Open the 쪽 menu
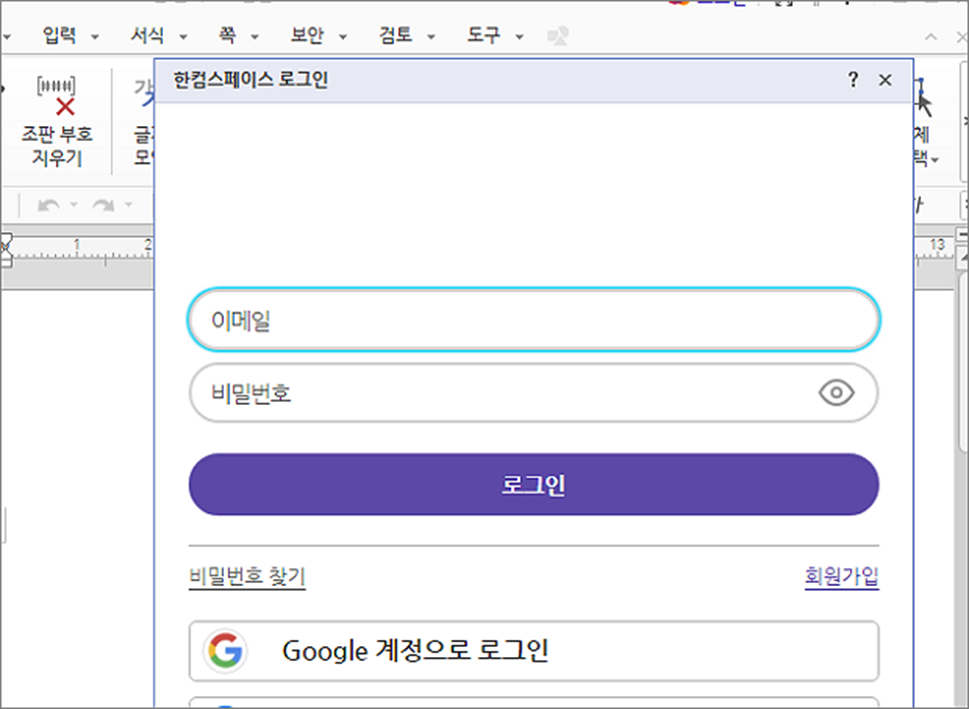The height and width of the screenshot is (709, 969). pos(227,35)
